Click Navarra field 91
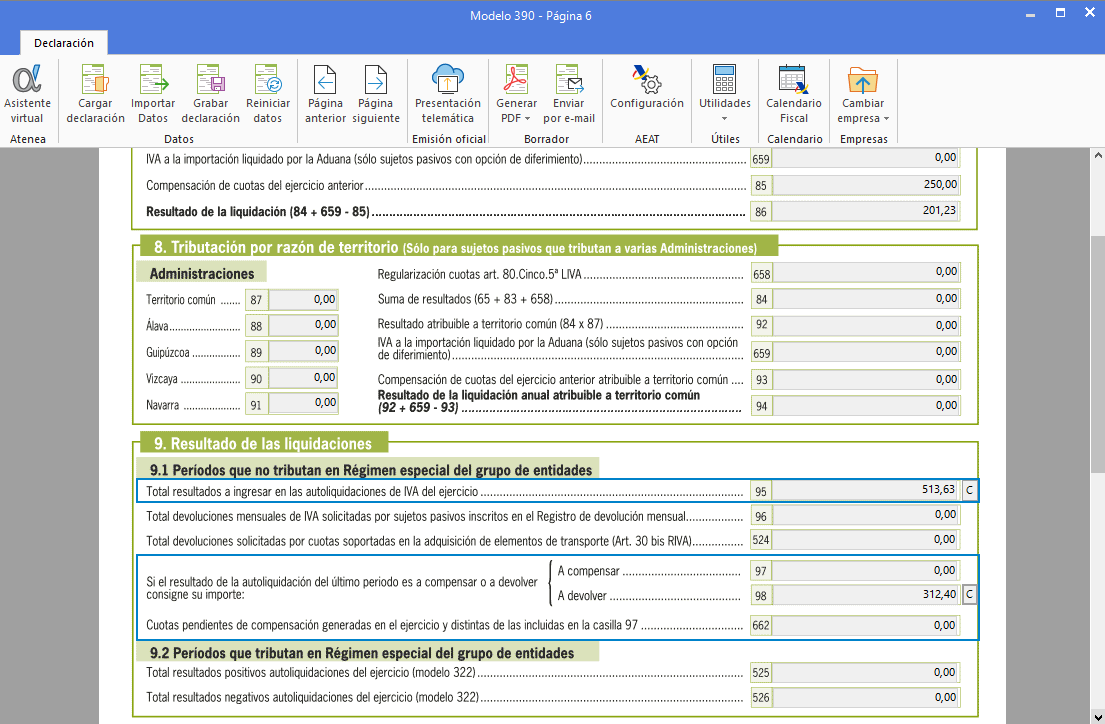This screenshot has width=1105, height=724. [303, 403]
